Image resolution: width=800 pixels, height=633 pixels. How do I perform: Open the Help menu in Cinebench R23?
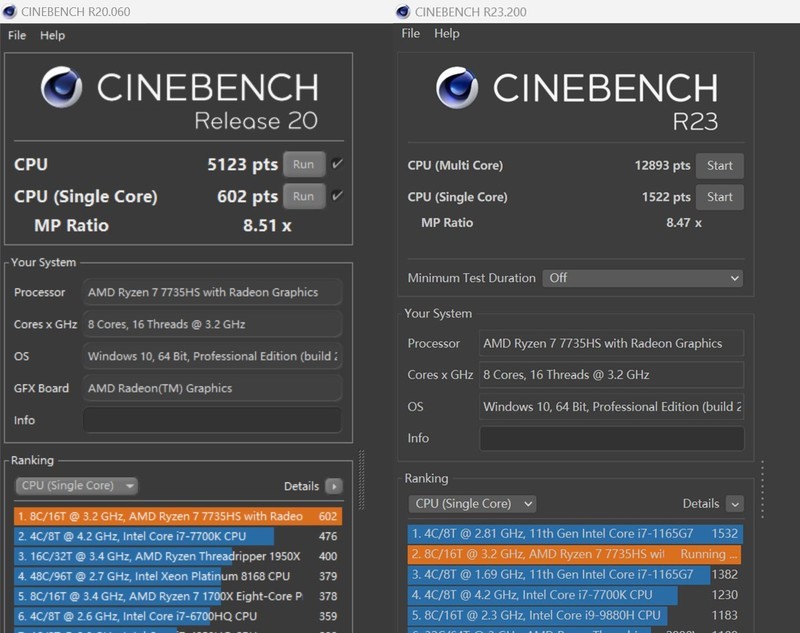coord(447,33)
